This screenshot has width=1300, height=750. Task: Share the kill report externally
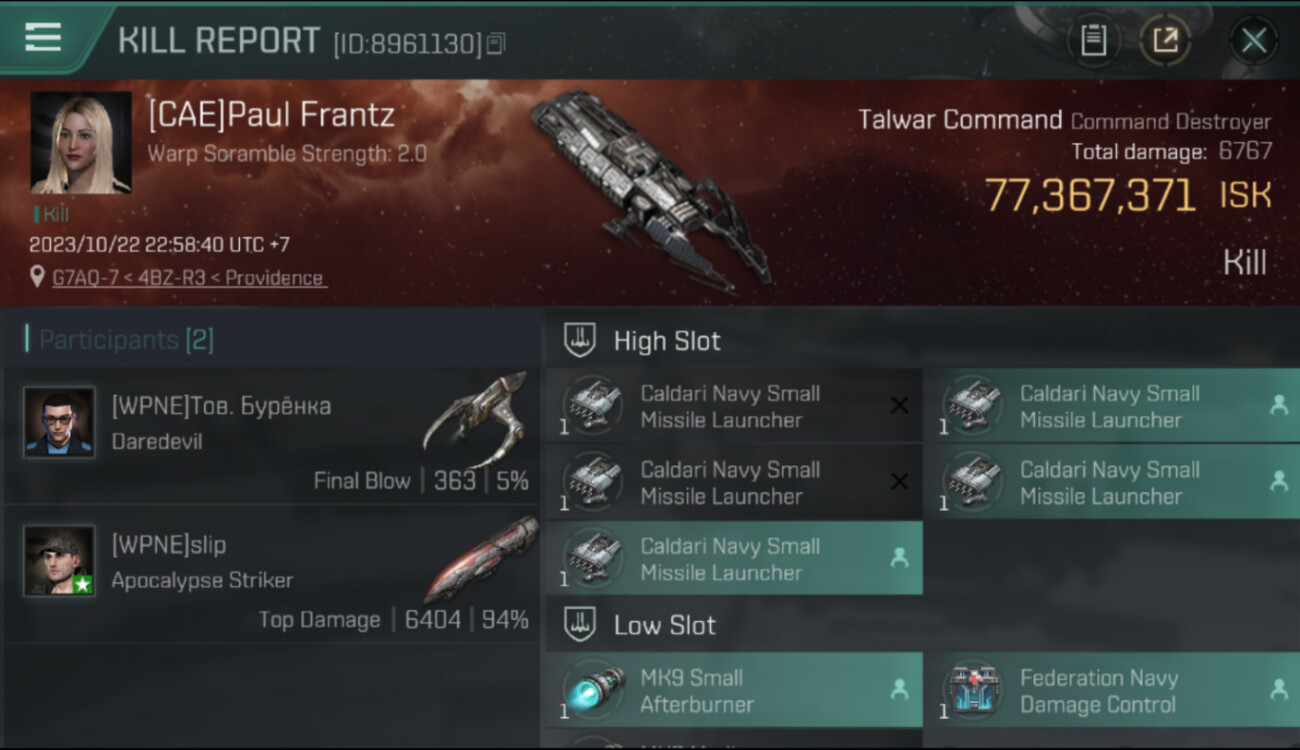[1165, 40]
